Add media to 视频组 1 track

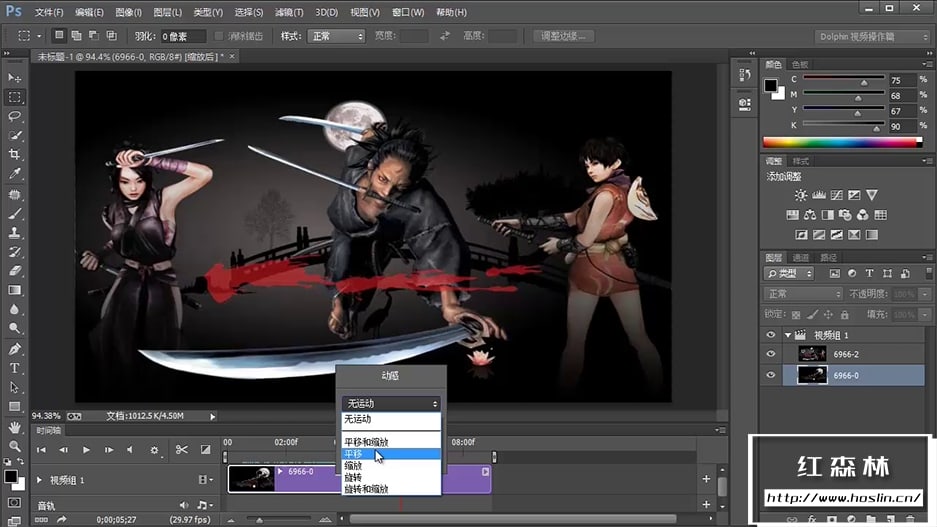(x=706, y=479)
